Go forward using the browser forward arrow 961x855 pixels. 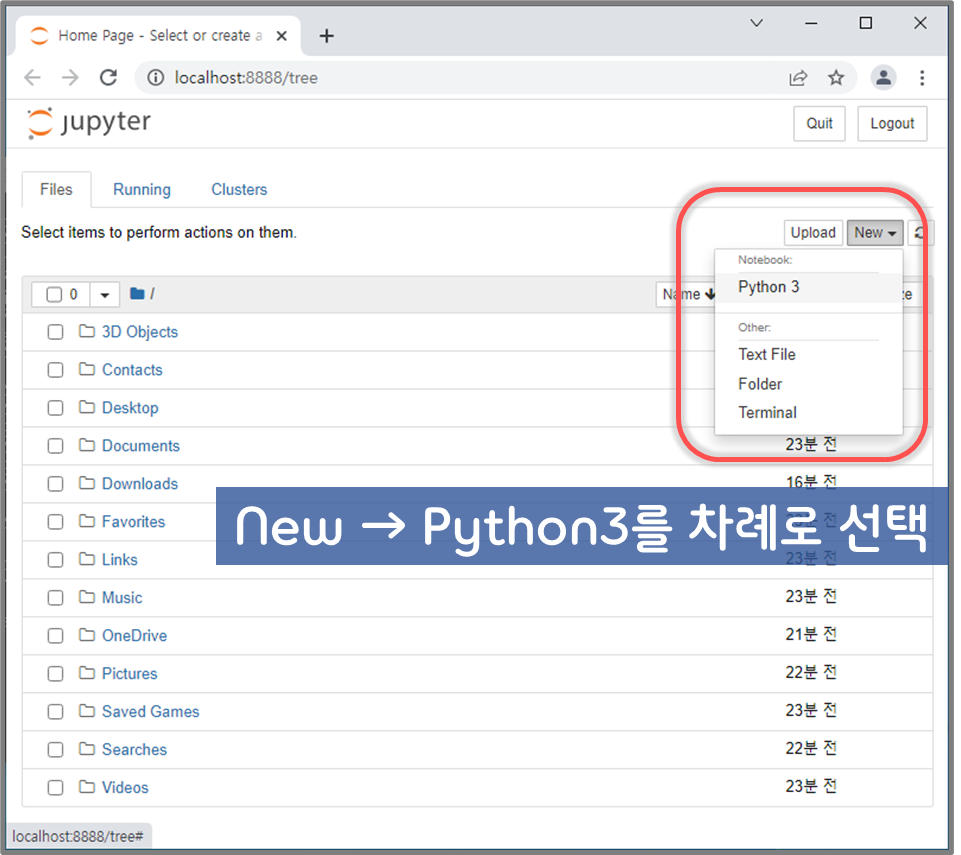[x=70, y=78]
